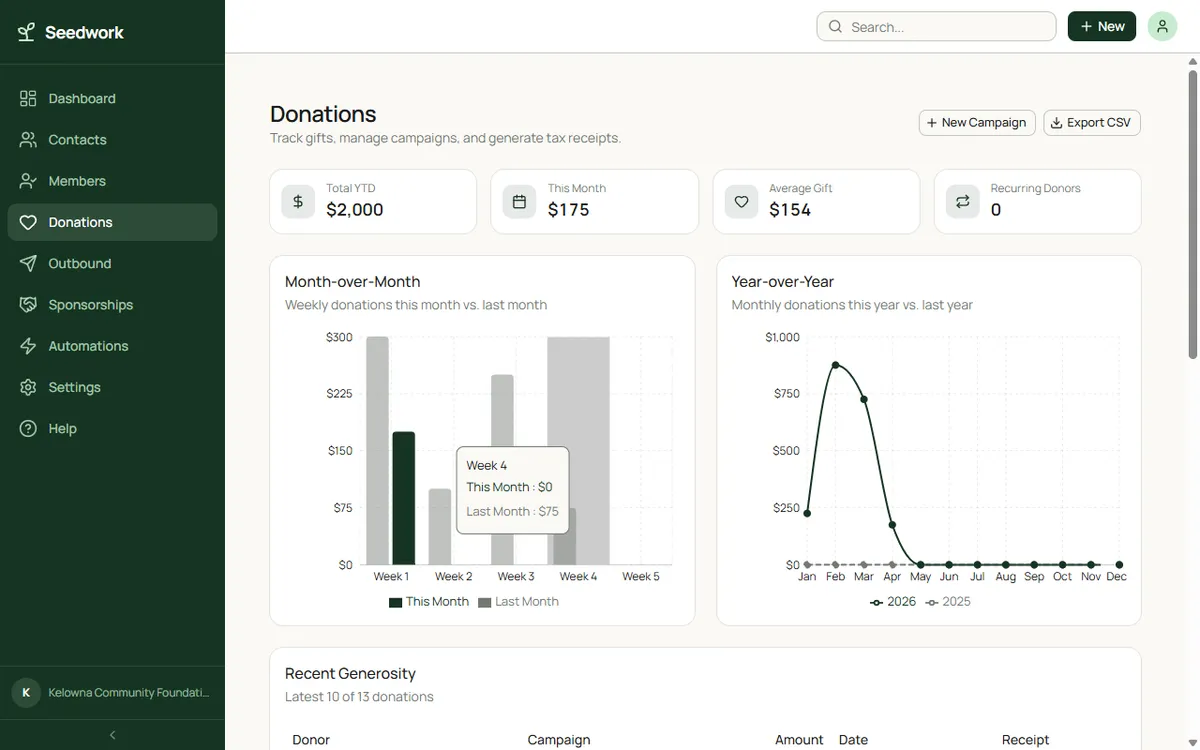
Task: Toggle the This Month legend entry
Action: coord(428,601)
